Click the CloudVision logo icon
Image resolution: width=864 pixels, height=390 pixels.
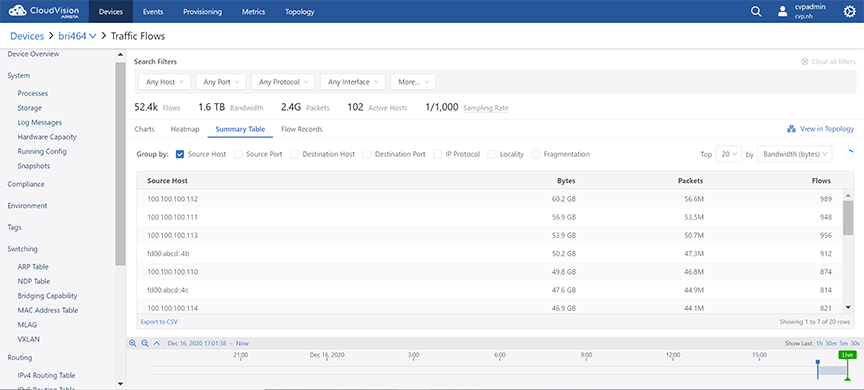tap(18, 11)
